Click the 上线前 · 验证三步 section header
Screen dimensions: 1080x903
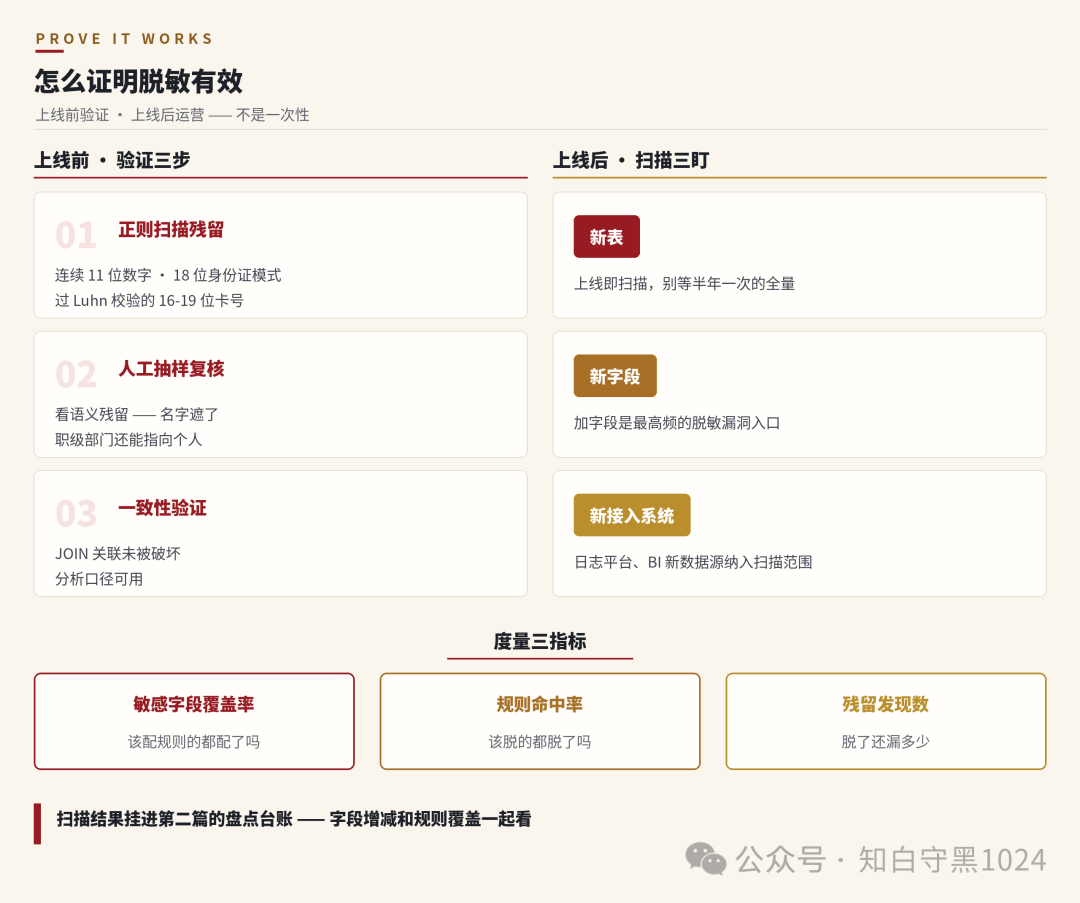pos(112,160)
